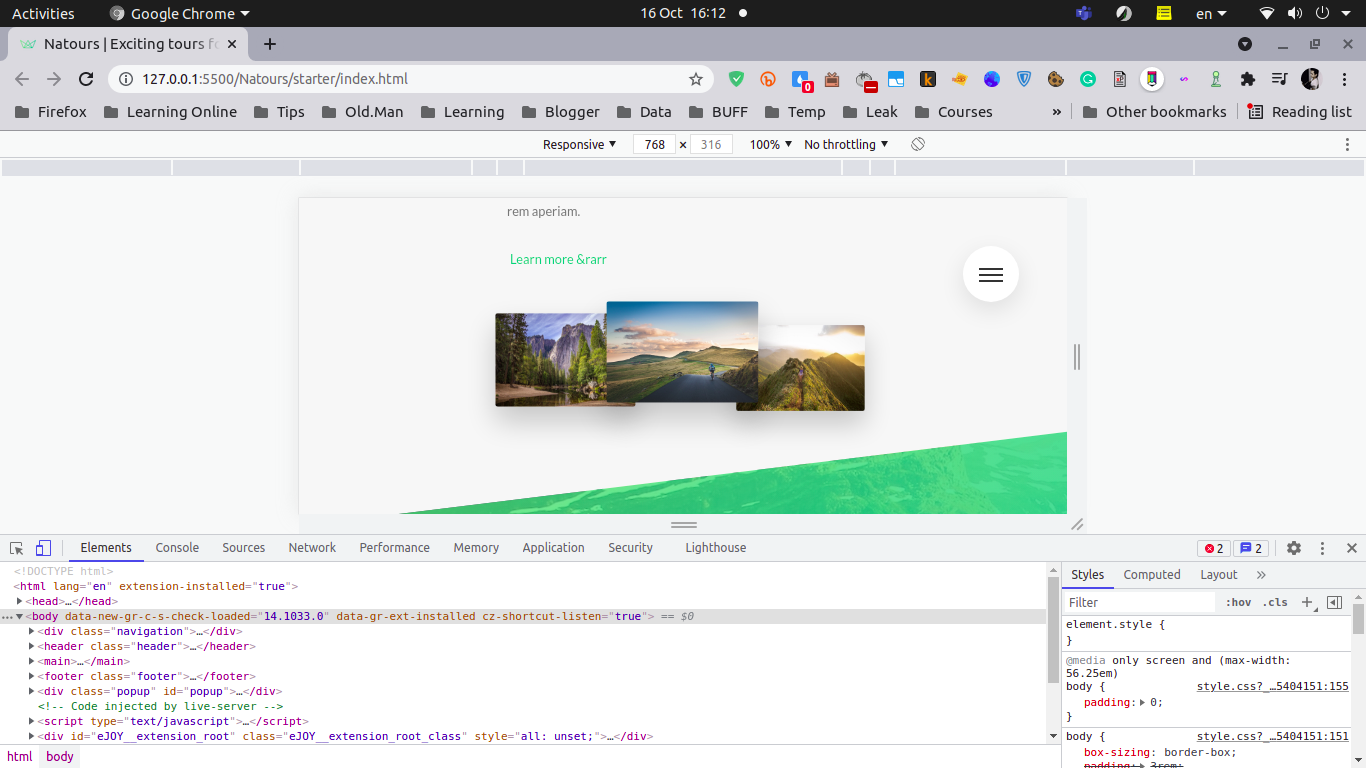Expand the div class navigation node
Screen dimensions: 1366x768
click(31, 632)
